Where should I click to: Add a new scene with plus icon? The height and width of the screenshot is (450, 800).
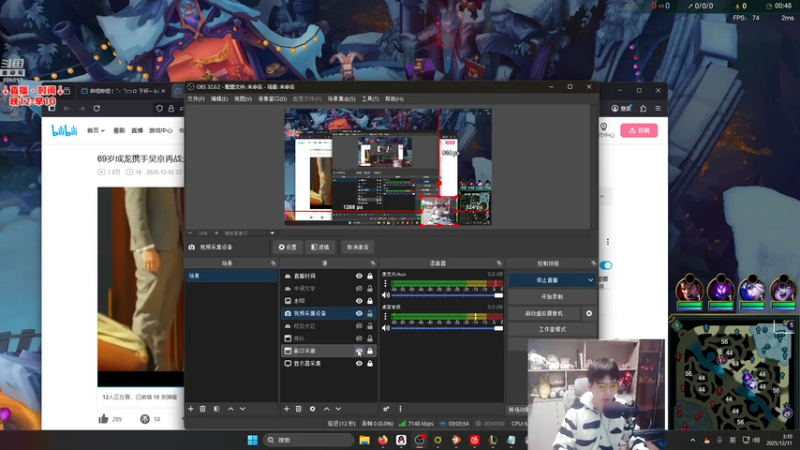click(191, 409)
